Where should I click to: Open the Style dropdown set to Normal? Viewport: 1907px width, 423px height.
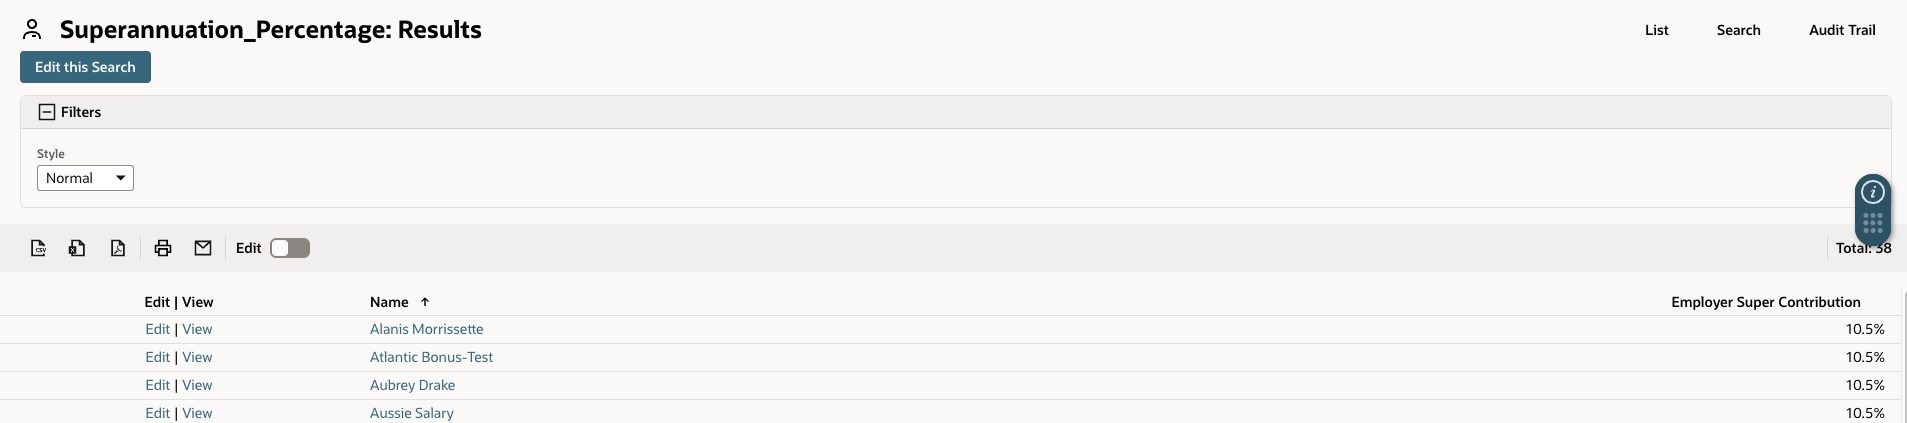[x=85, y=178]
